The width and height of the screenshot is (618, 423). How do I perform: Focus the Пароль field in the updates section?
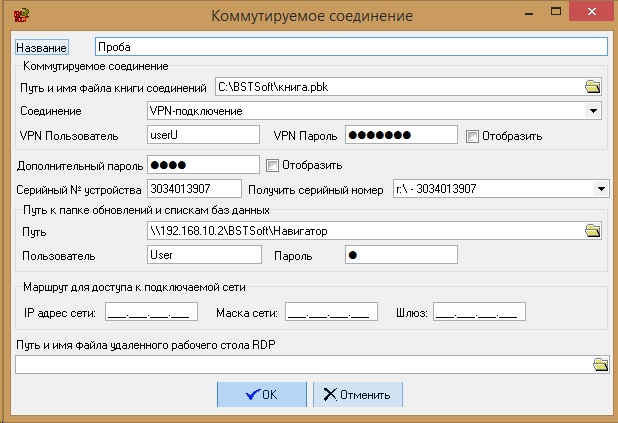(401, 255)
